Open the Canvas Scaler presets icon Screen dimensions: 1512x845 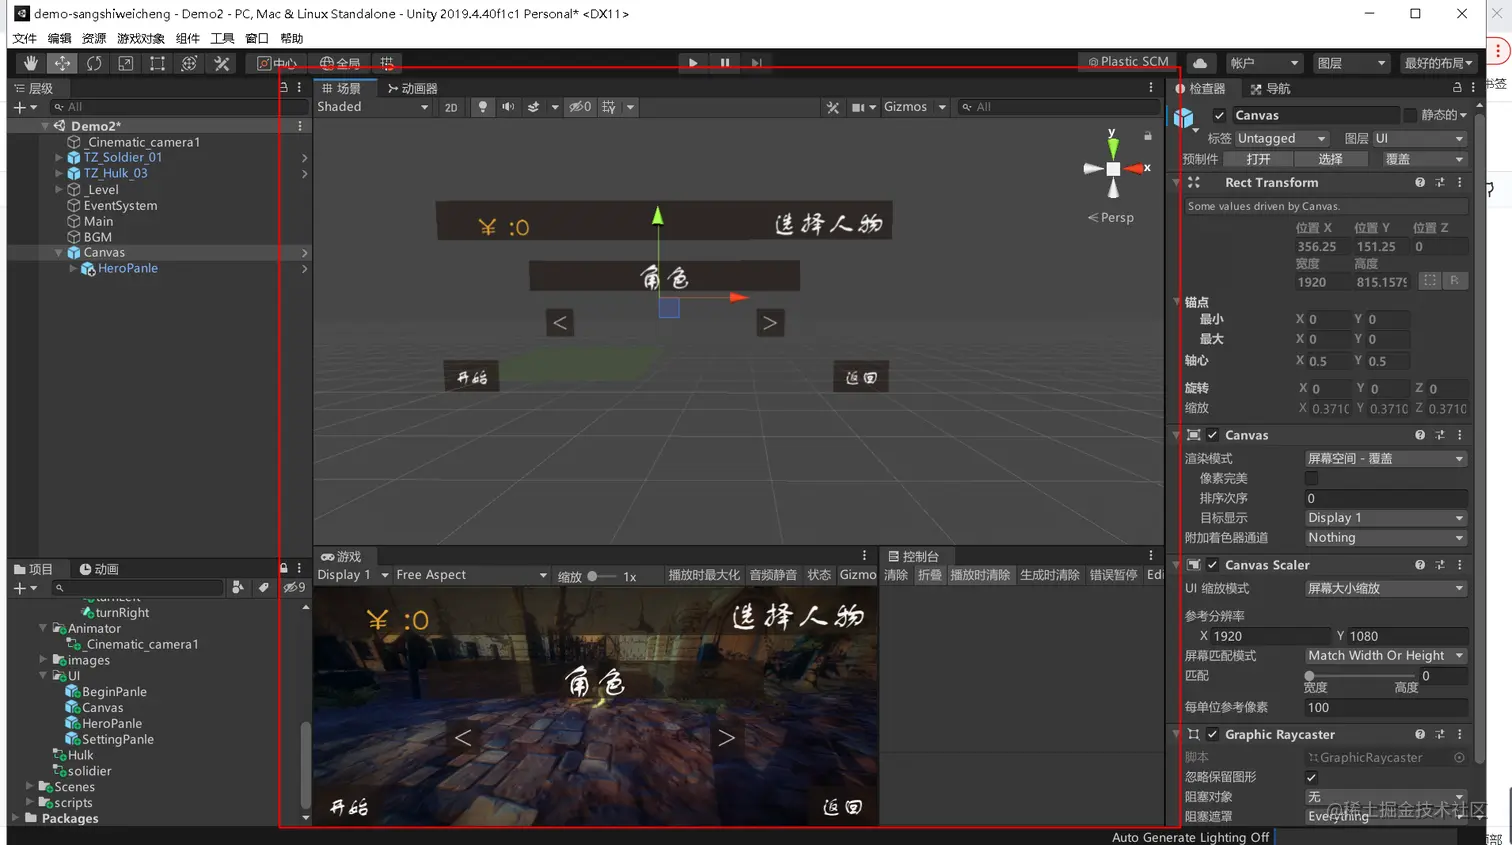pos(1440,565)
